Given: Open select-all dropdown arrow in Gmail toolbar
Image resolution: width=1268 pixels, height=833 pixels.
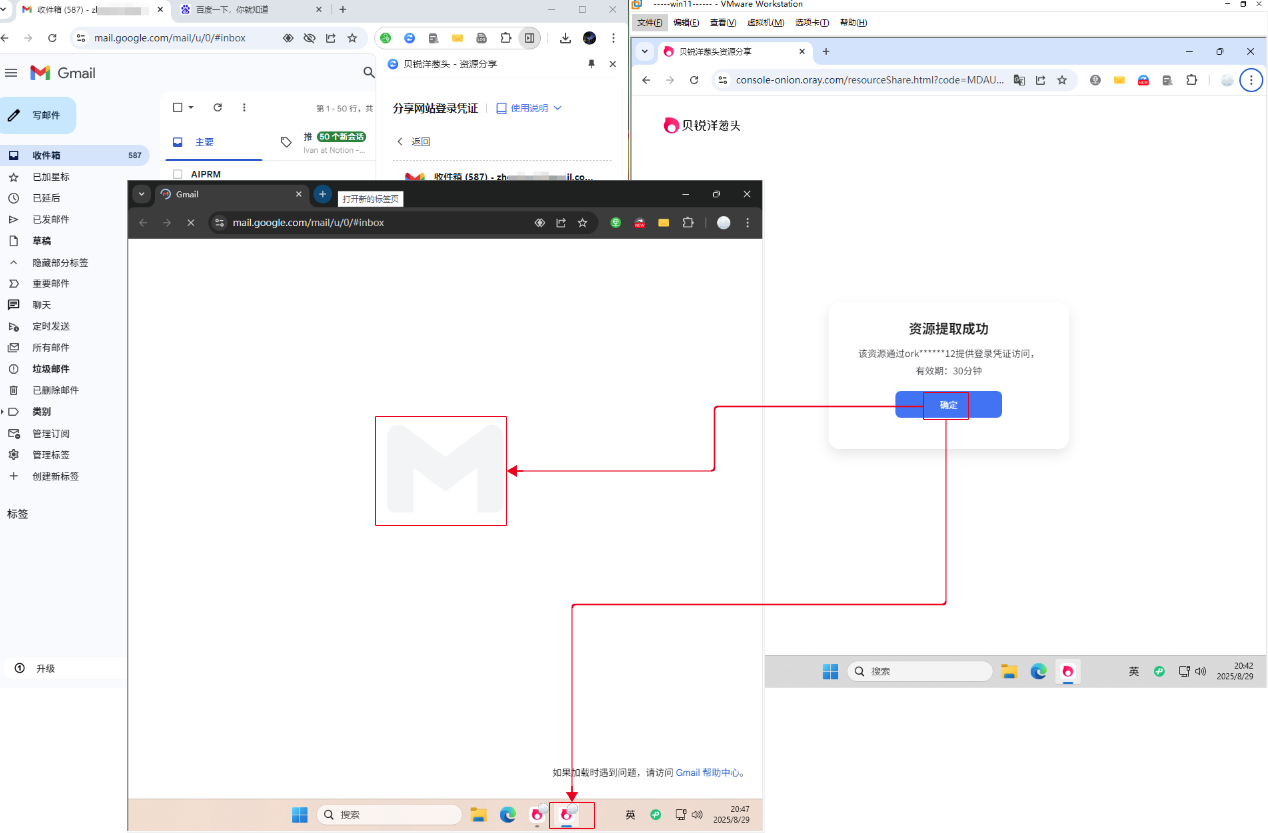Looking at the screenshot, I should pos(191,107).
